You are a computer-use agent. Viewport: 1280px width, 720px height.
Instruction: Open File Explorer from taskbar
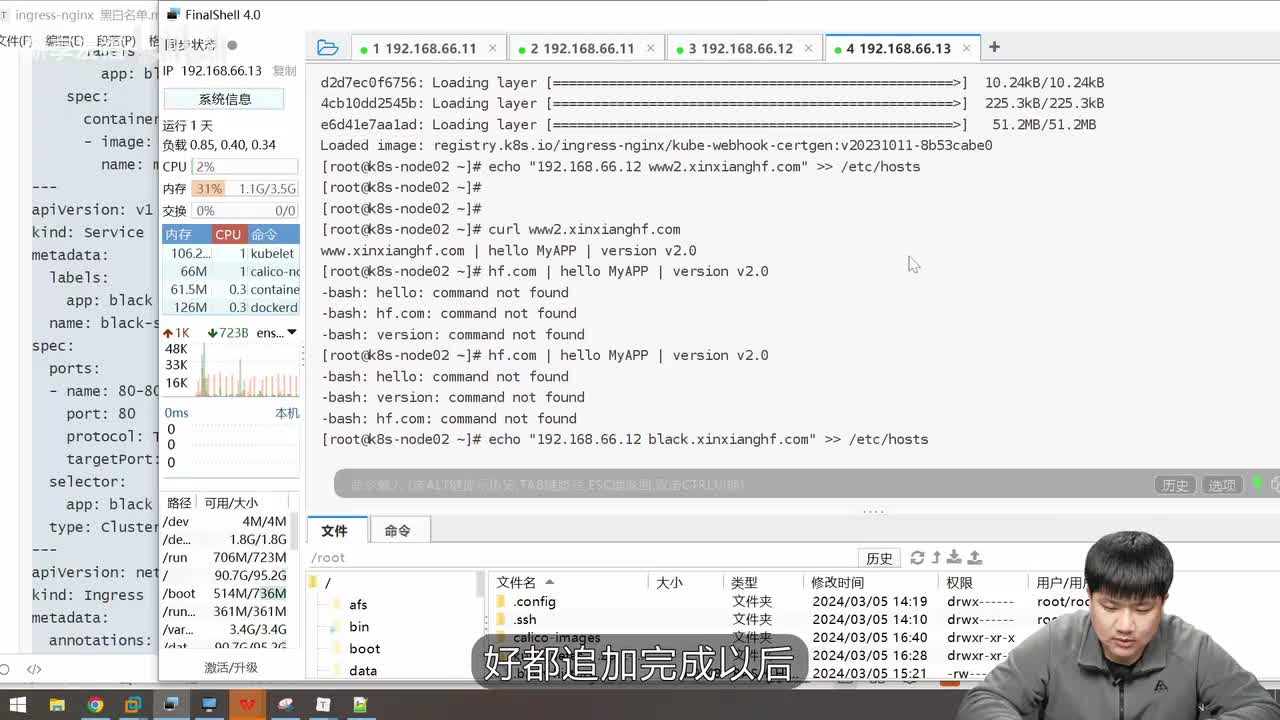click(x=57, y=705)
